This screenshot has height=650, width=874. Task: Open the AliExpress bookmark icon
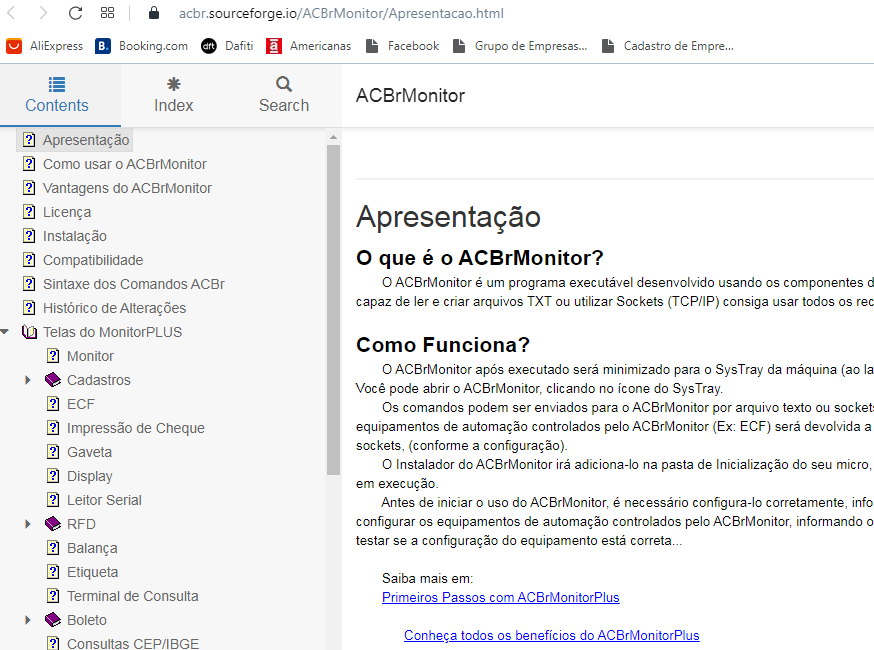(x=14, y=46)
